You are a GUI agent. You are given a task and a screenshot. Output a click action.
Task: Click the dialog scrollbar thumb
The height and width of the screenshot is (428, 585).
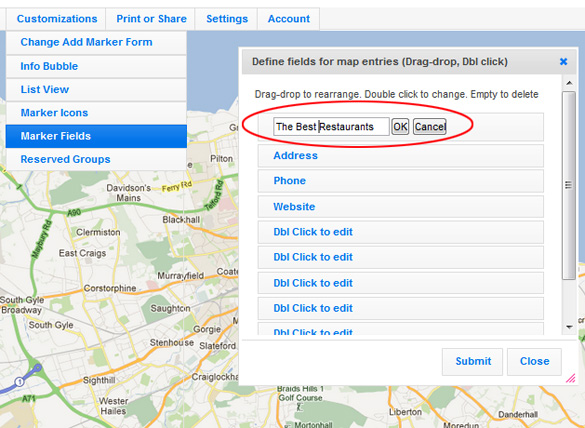(x=569, y=185)
